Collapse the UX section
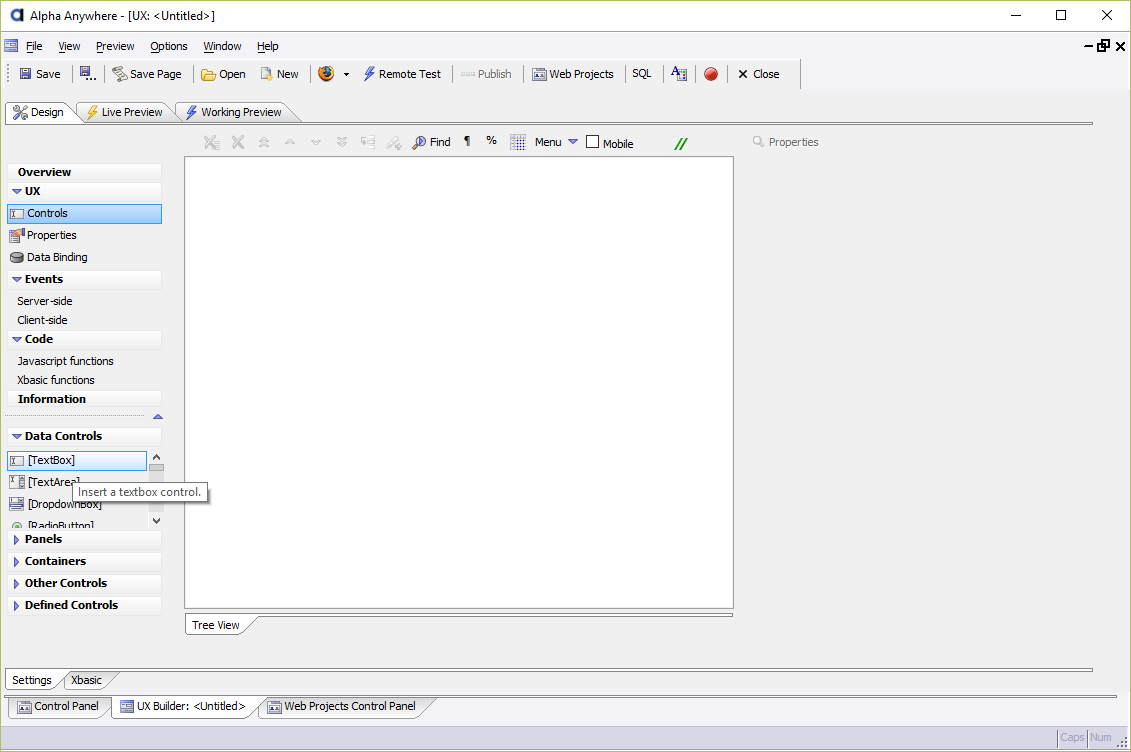The height and width of the screenshot is (752, 1131). pos(17,191)
